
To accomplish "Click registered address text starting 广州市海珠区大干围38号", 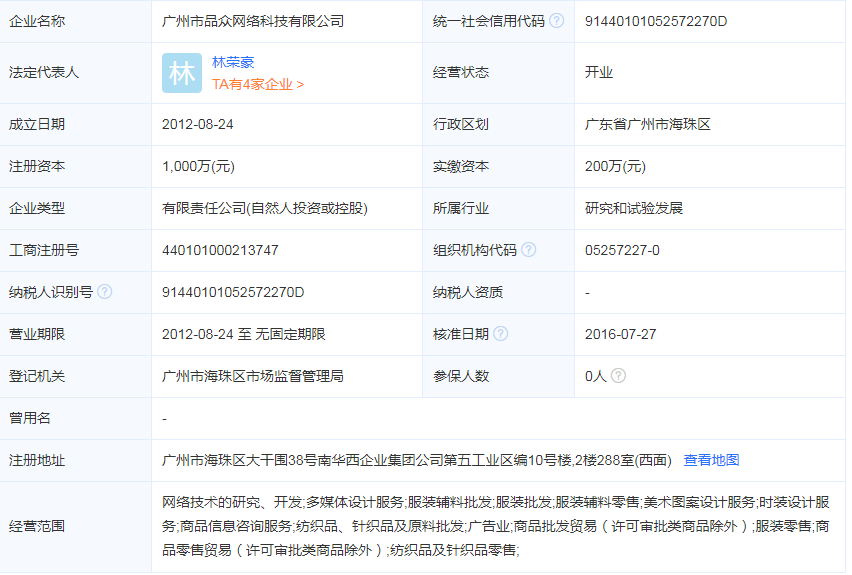I will 417,460.
